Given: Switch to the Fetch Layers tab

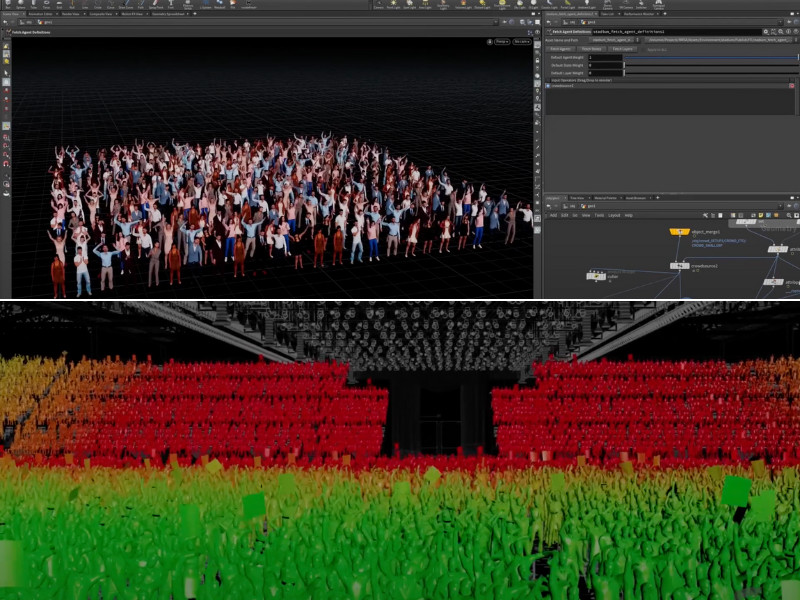Looking at the screenshot, I should 622,48.
